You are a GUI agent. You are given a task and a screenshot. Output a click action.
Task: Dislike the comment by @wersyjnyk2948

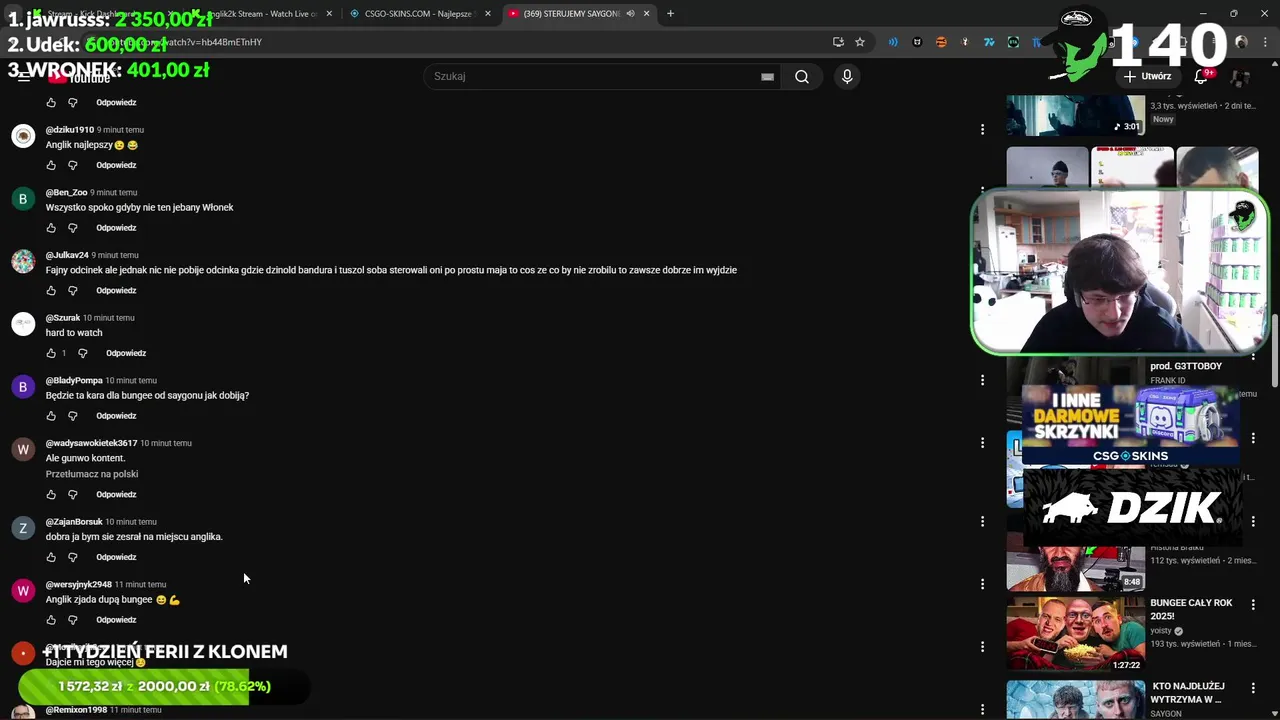72,620
